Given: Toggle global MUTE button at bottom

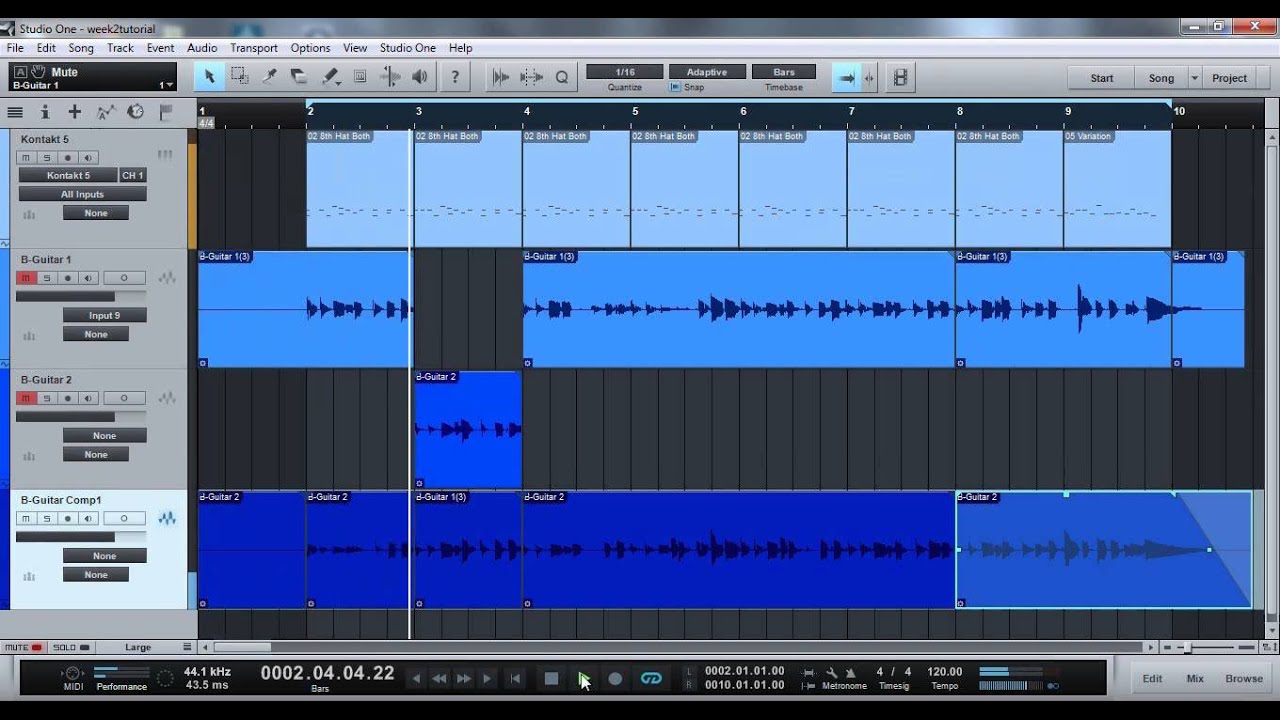Looking at the screenshot, I should [x=24, y=647].
